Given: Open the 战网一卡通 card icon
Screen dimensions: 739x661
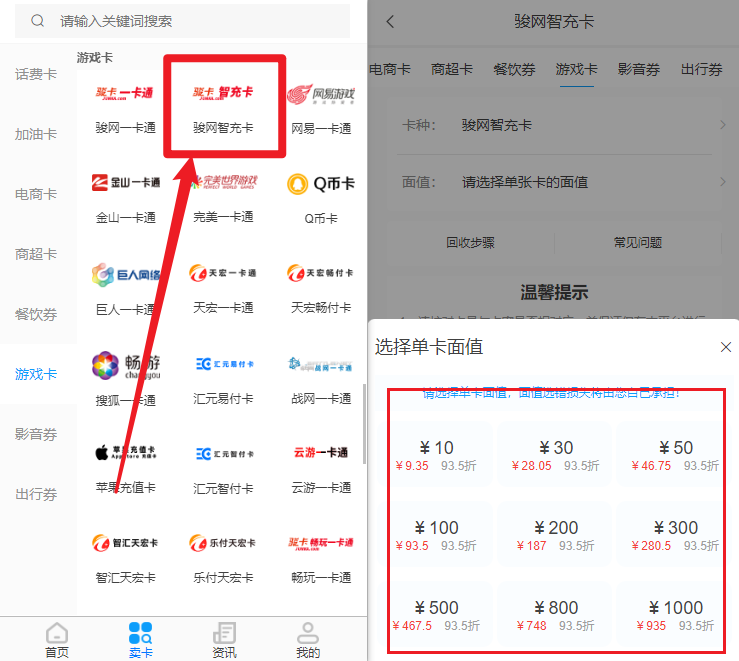Looking at the screenshot, I should coord(320,365).
